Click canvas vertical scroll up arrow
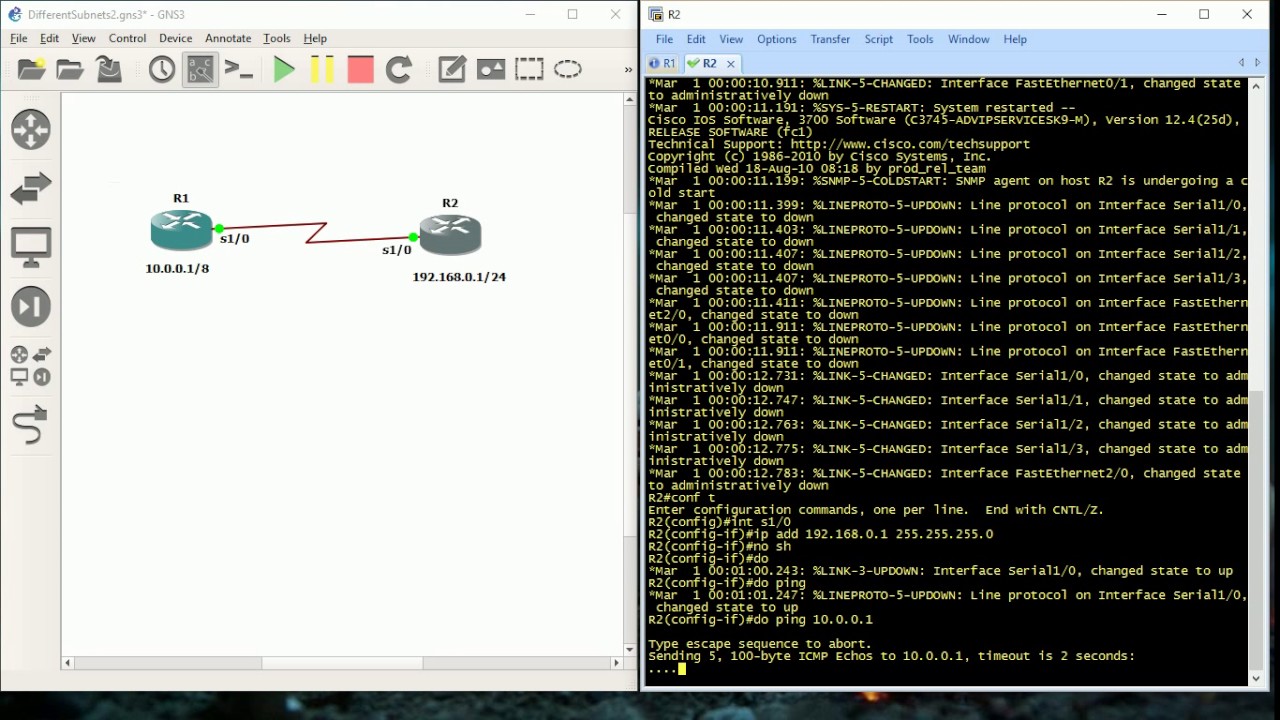The width and height of the screenshot is (1280, 720). tap(629, 99)
